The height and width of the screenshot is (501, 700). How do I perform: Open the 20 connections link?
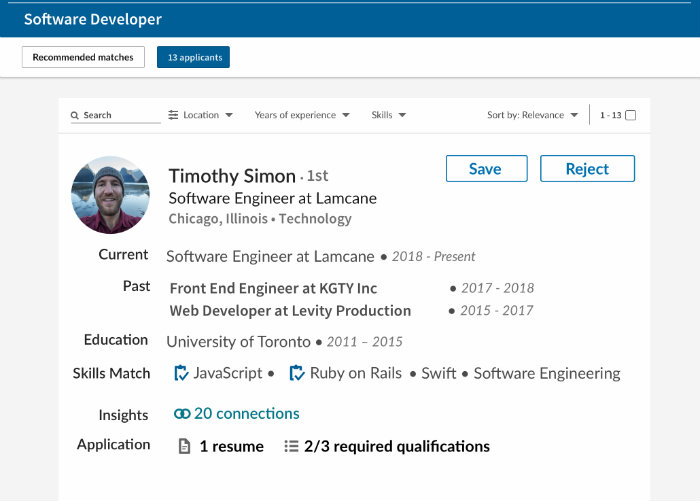coord(246,413)
